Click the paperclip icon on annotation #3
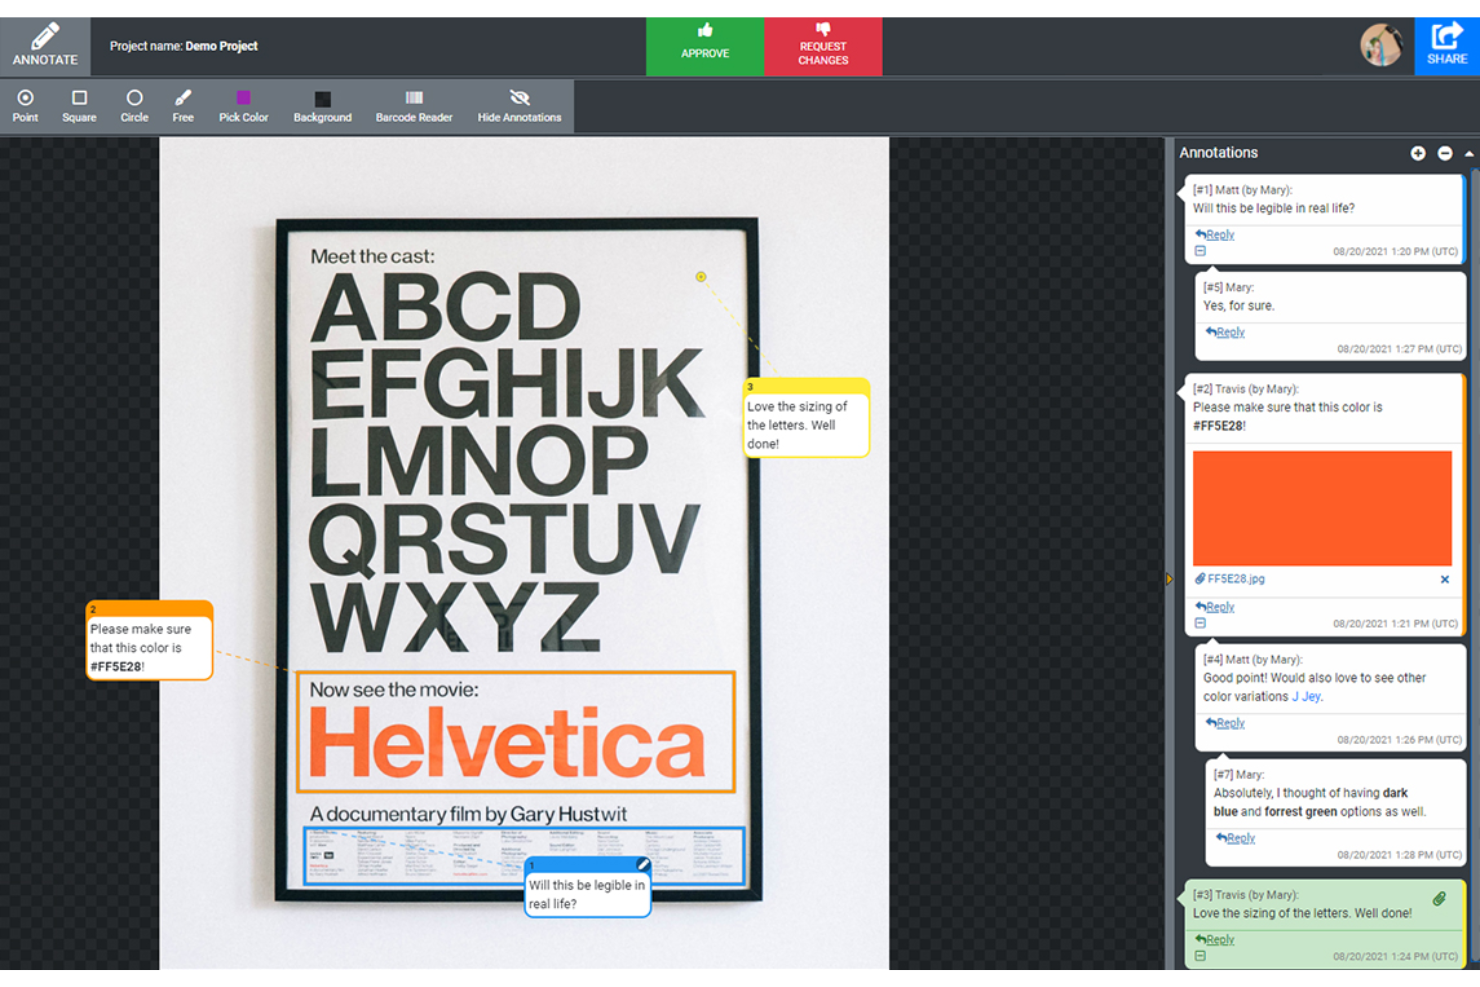The height and width of the screenshot is (987, 1480). [x=1439, y=898]
